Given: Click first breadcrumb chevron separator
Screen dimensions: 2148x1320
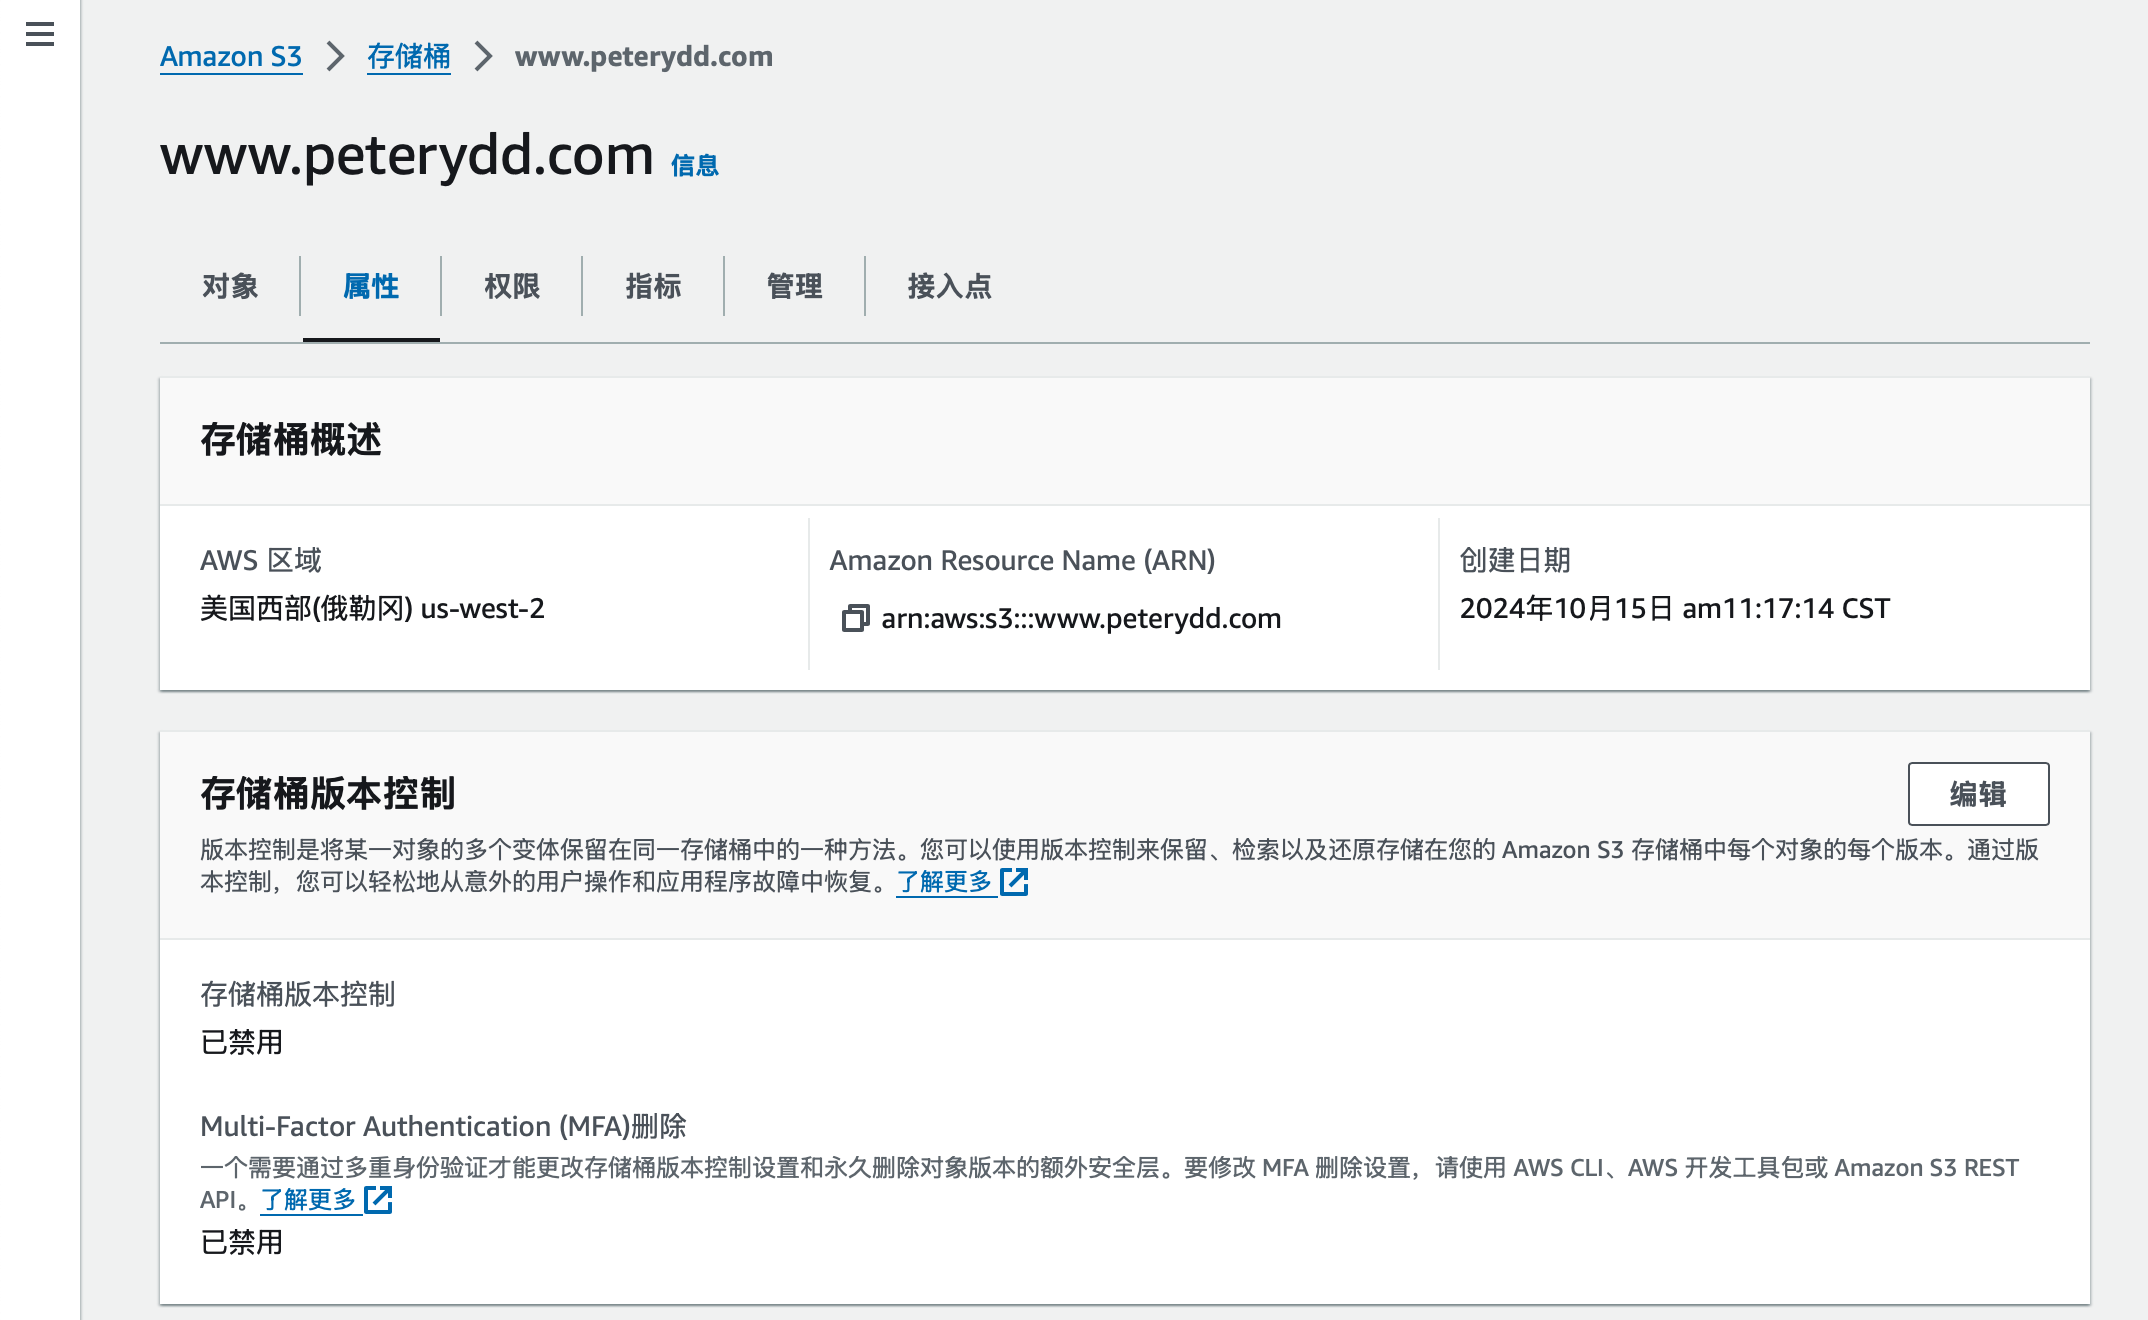Looking at the screenshot, I should (335, 57).
